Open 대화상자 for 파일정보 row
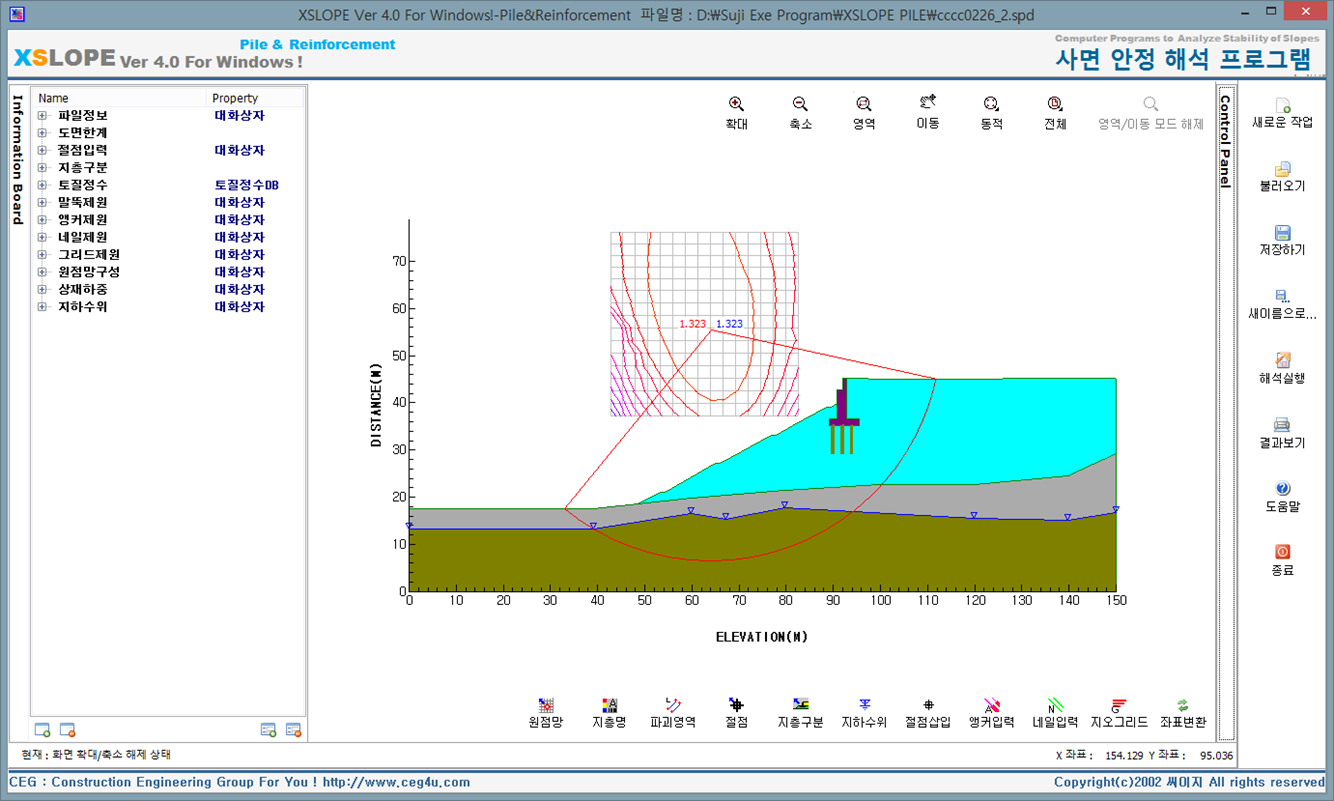This screenshot has width=1334, height=801. [239, 115]
